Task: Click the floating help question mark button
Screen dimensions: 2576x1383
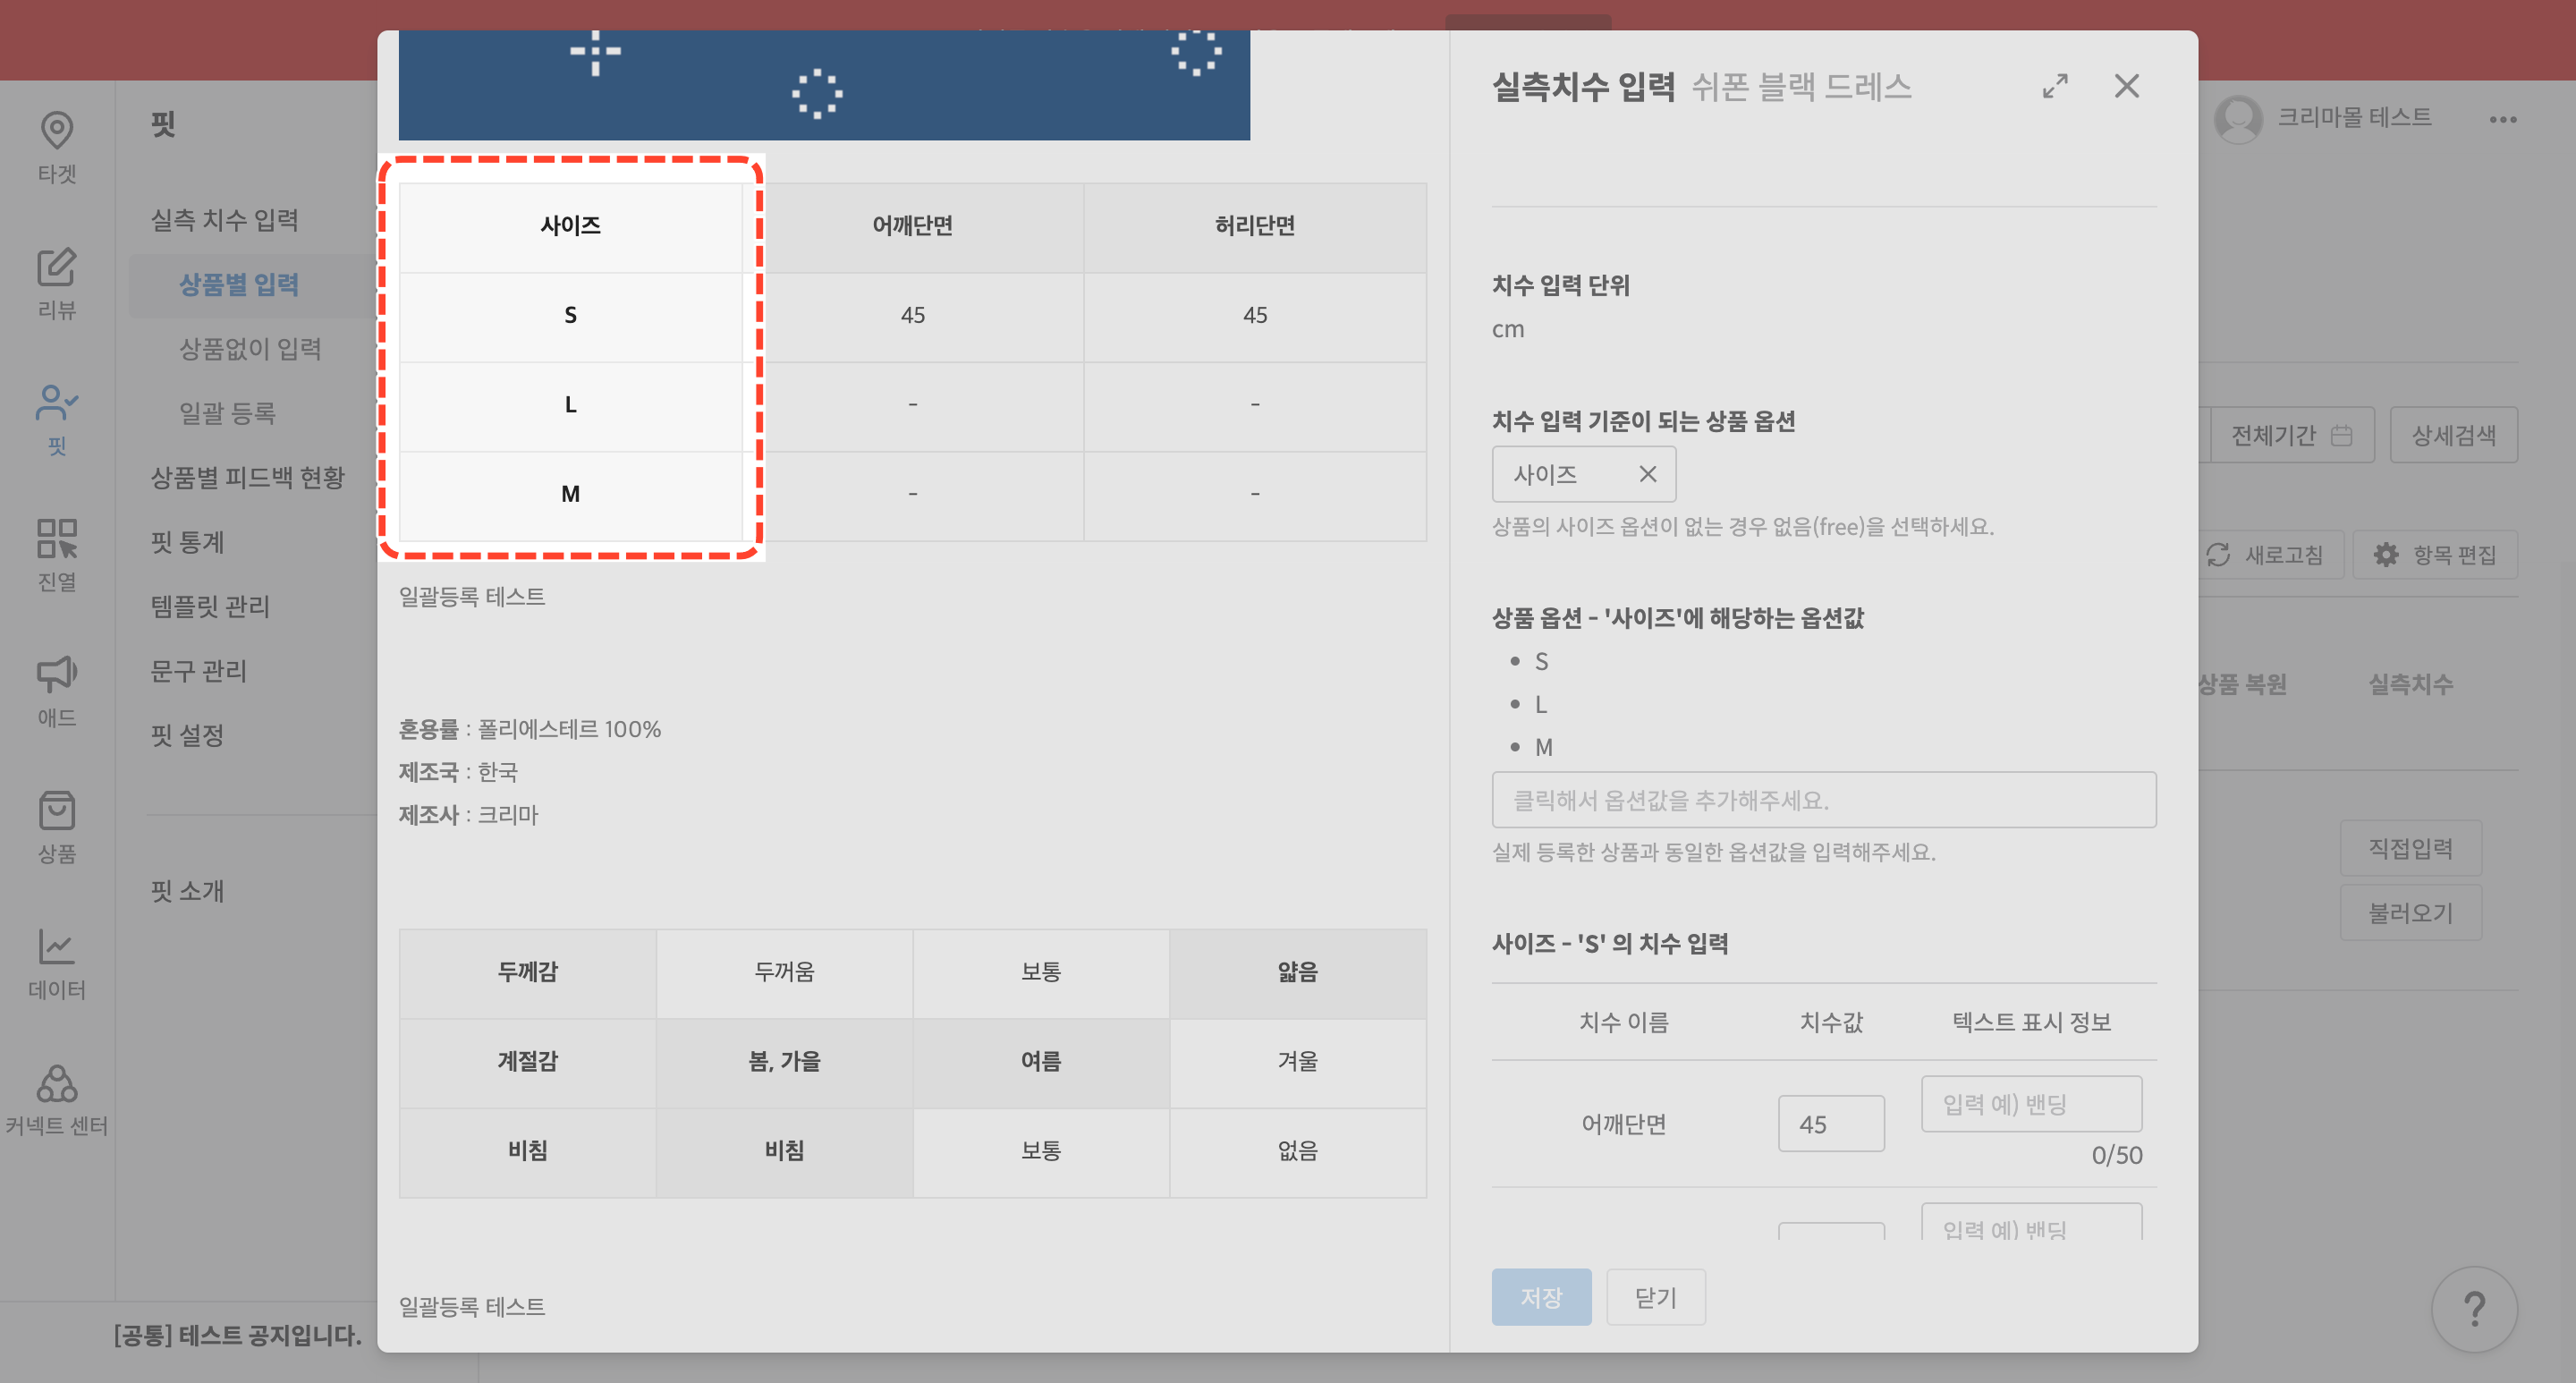Action: [2474, 1308]
